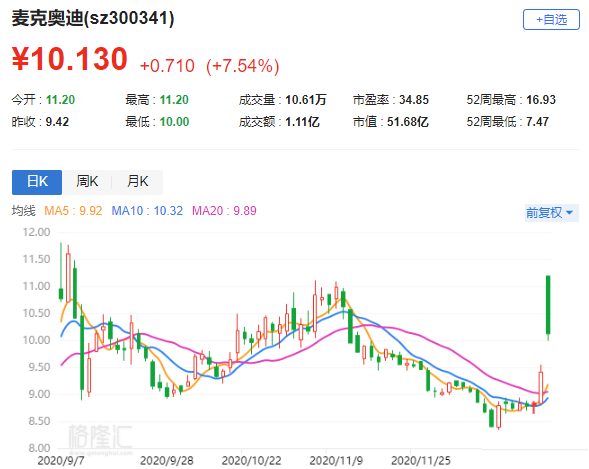This screenshot has width=589, height=469.
Task: Click the latest tall green candlestick
Action: click(548, 305)
